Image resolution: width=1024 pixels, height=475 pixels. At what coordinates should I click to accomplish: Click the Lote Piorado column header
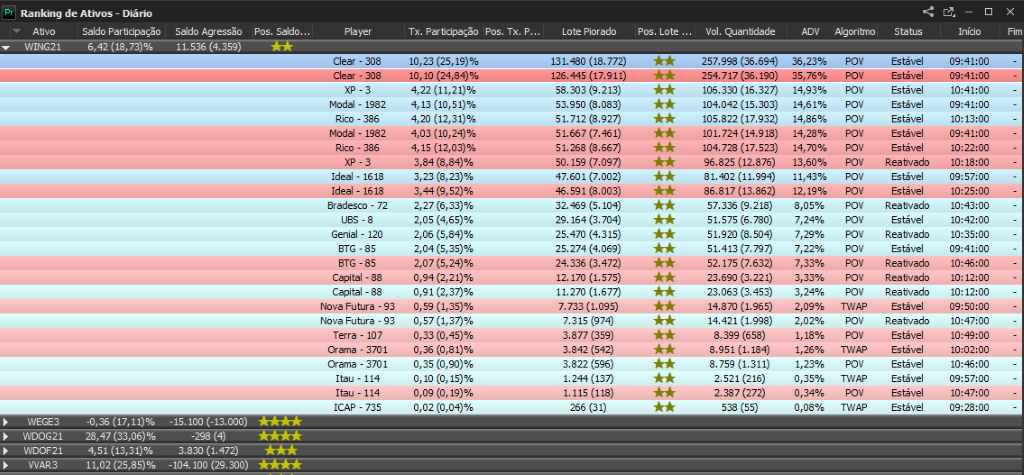pyautogui.click(x=590, y=31)
